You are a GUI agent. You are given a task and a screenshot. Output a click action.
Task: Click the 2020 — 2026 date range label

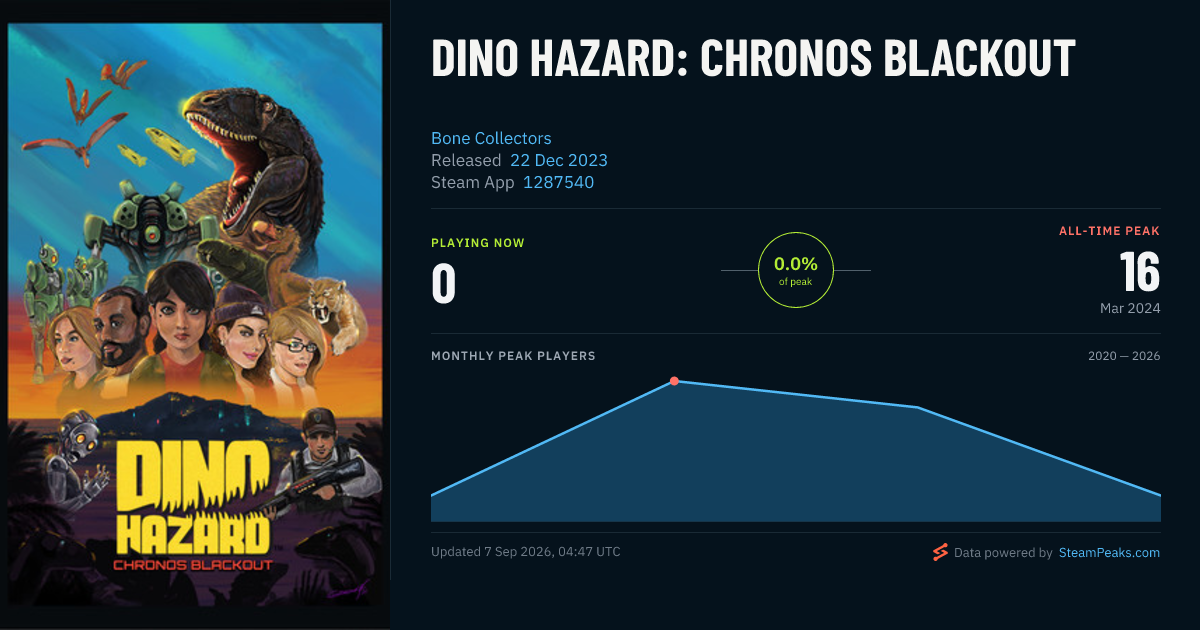point(1124,356)
